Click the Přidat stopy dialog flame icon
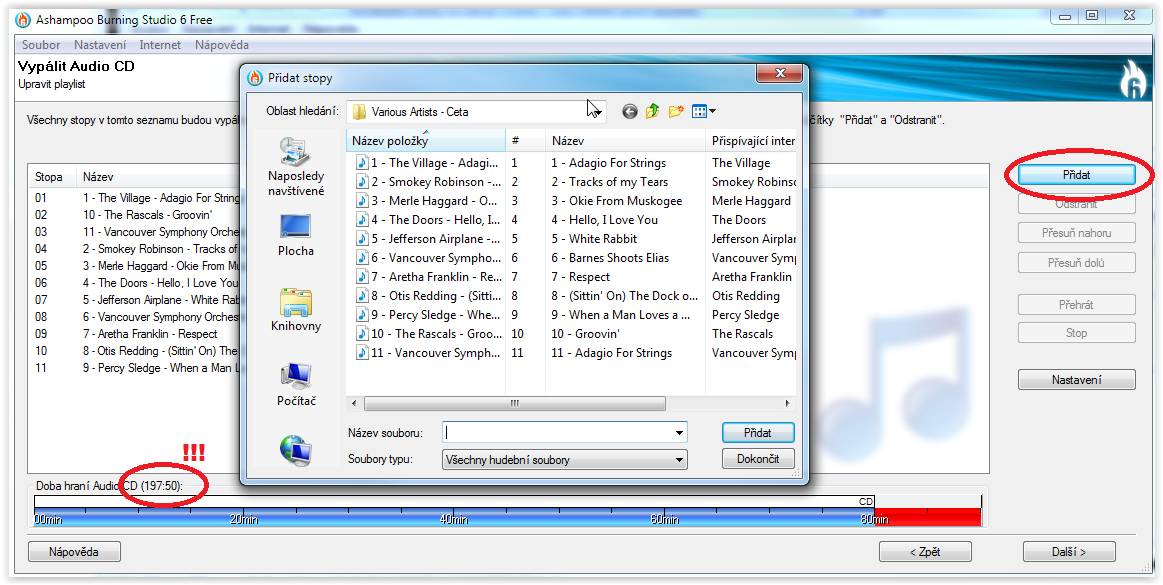This screenshot has width=1163, height=585. point(254,78)
